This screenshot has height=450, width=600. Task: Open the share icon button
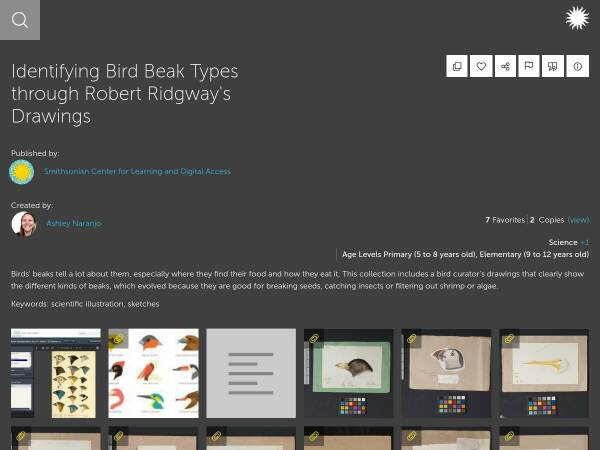pyautogui.click(x=505, y=66)
